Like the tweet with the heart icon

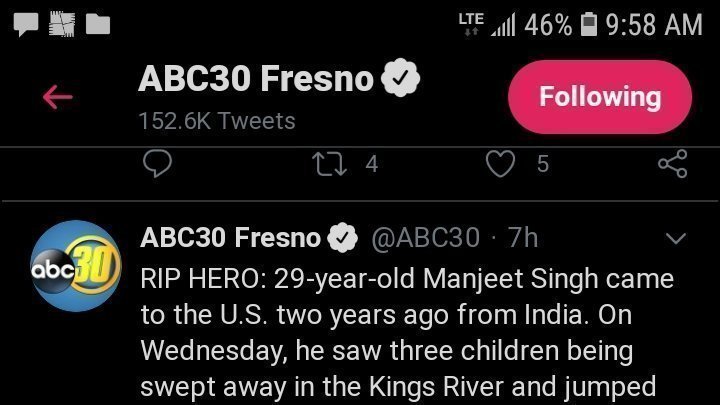click(x=500, y=163)
